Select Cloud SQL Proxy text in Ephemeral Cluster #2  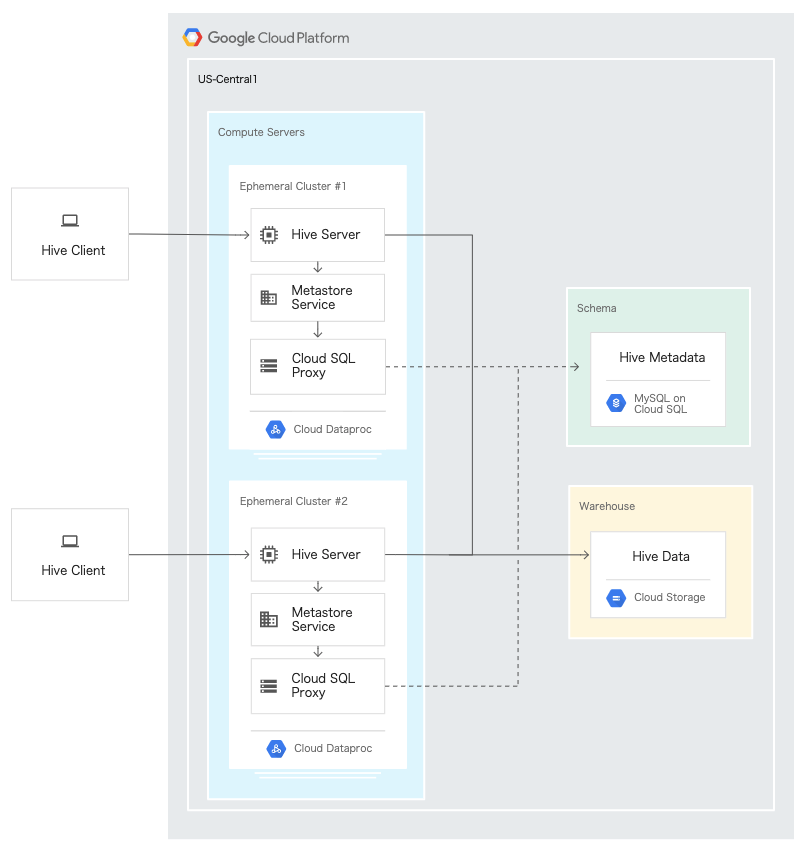point(323,685)
